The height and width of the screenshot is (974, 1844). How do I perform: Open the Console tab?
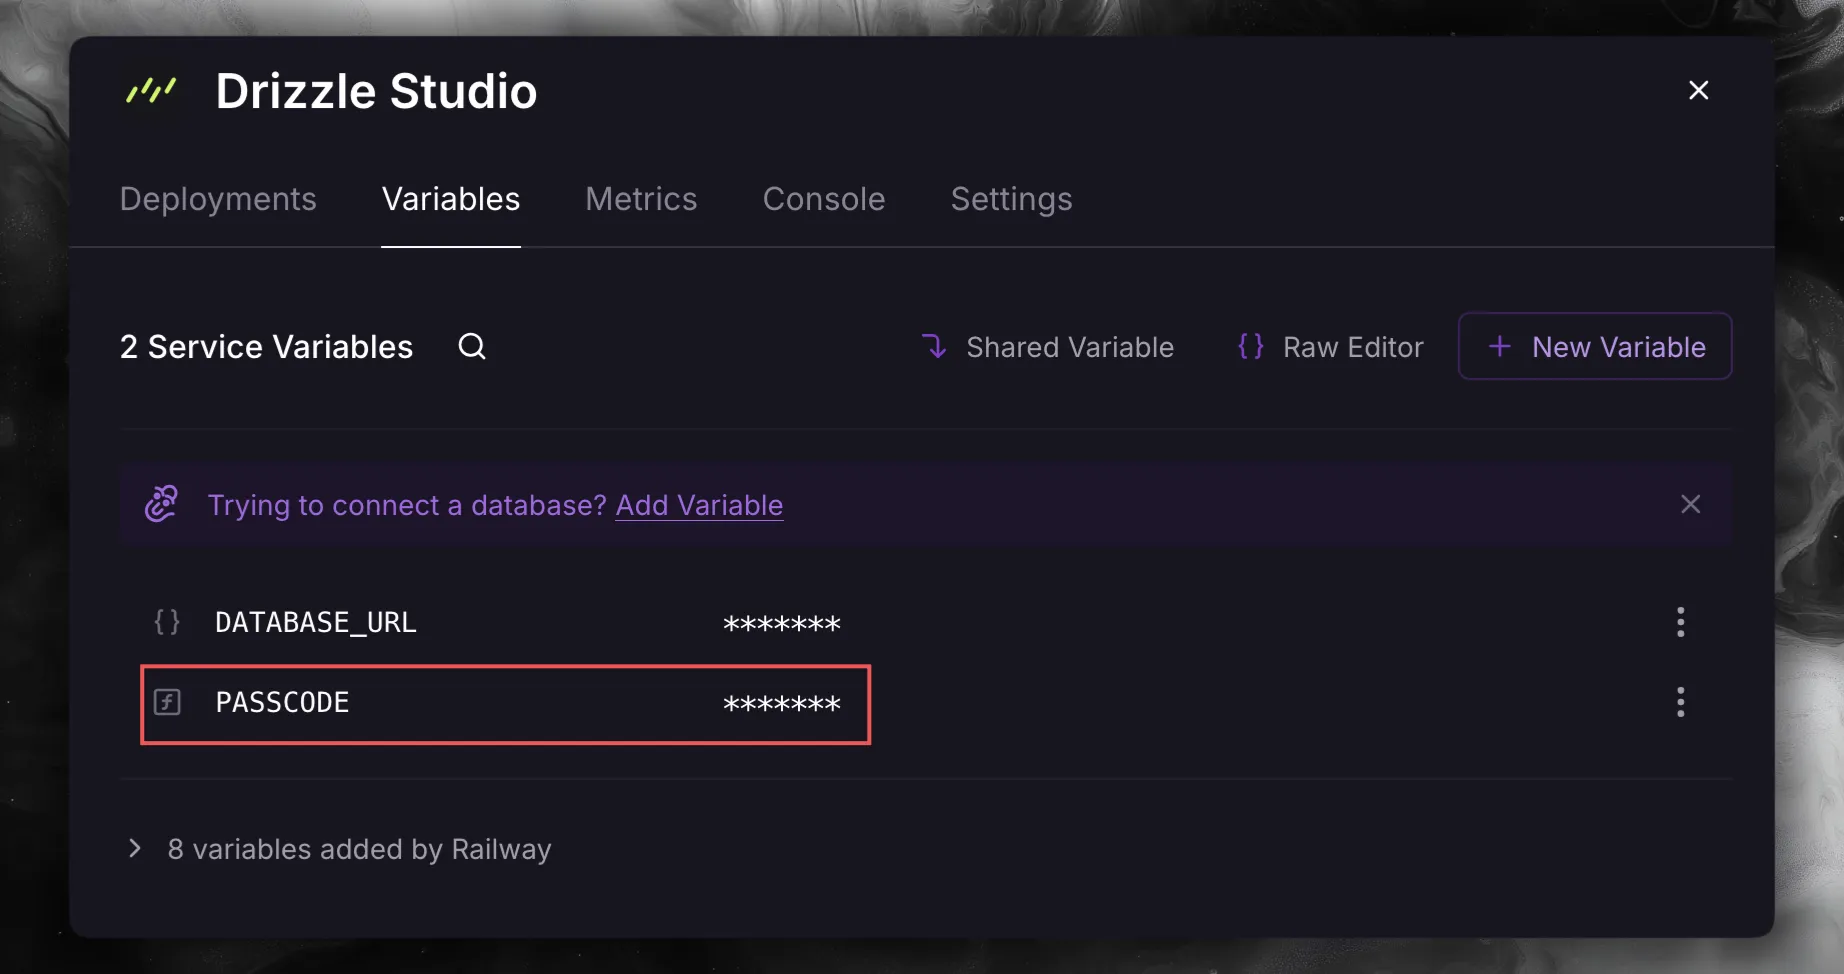pos(824,199)
